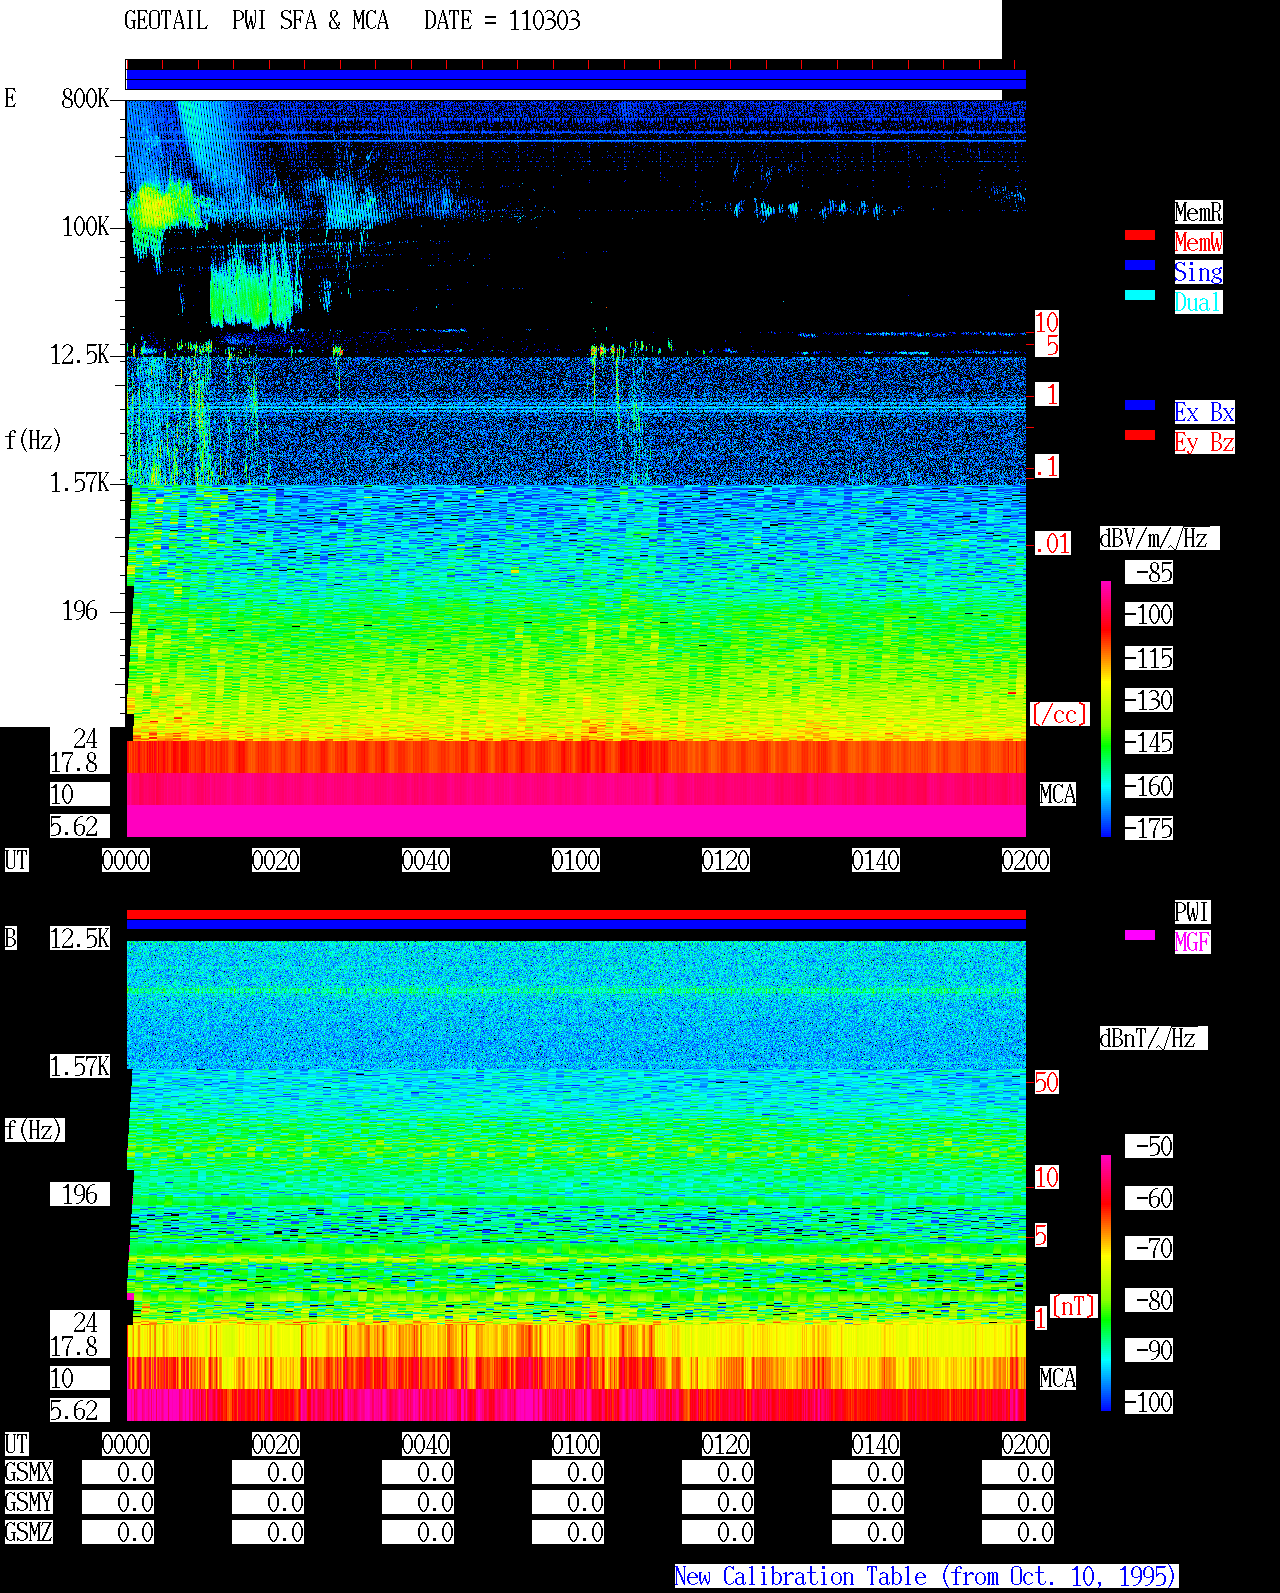Click the 'DATE = 110303' header text
1280x1593 pixels.
502,21
